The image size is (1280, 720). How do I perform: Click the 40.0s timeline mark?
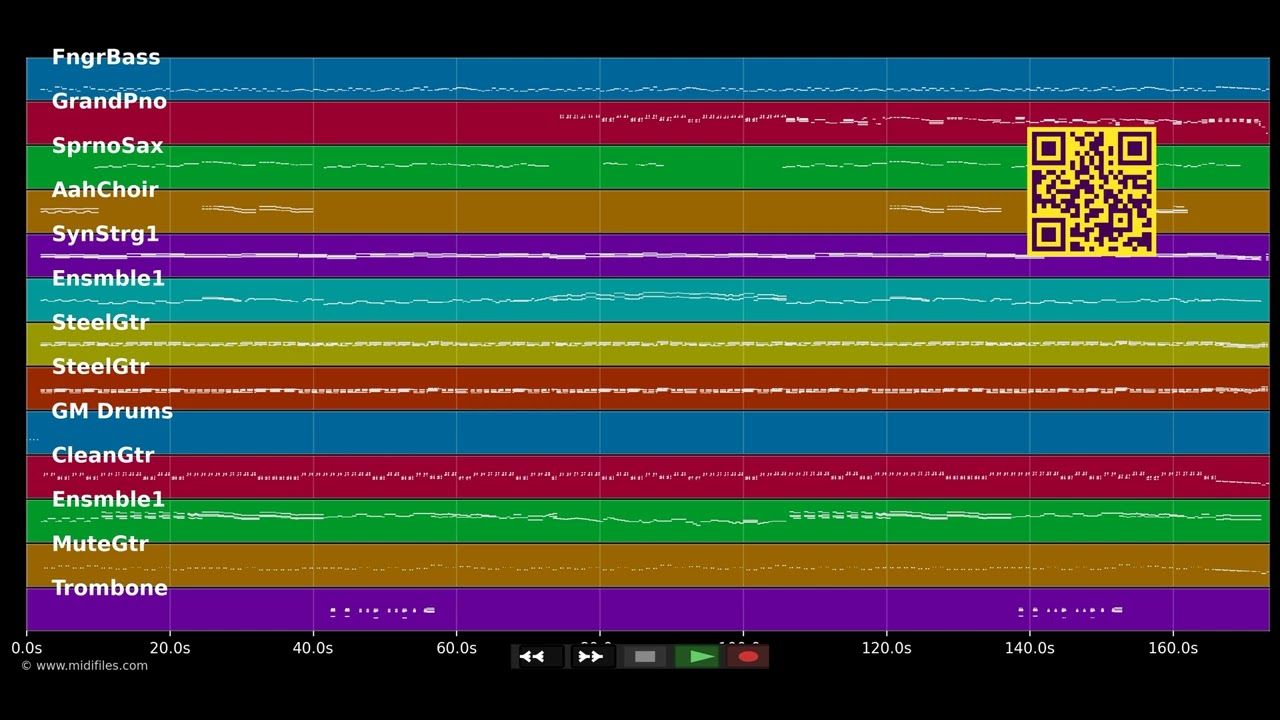(313, 648)
